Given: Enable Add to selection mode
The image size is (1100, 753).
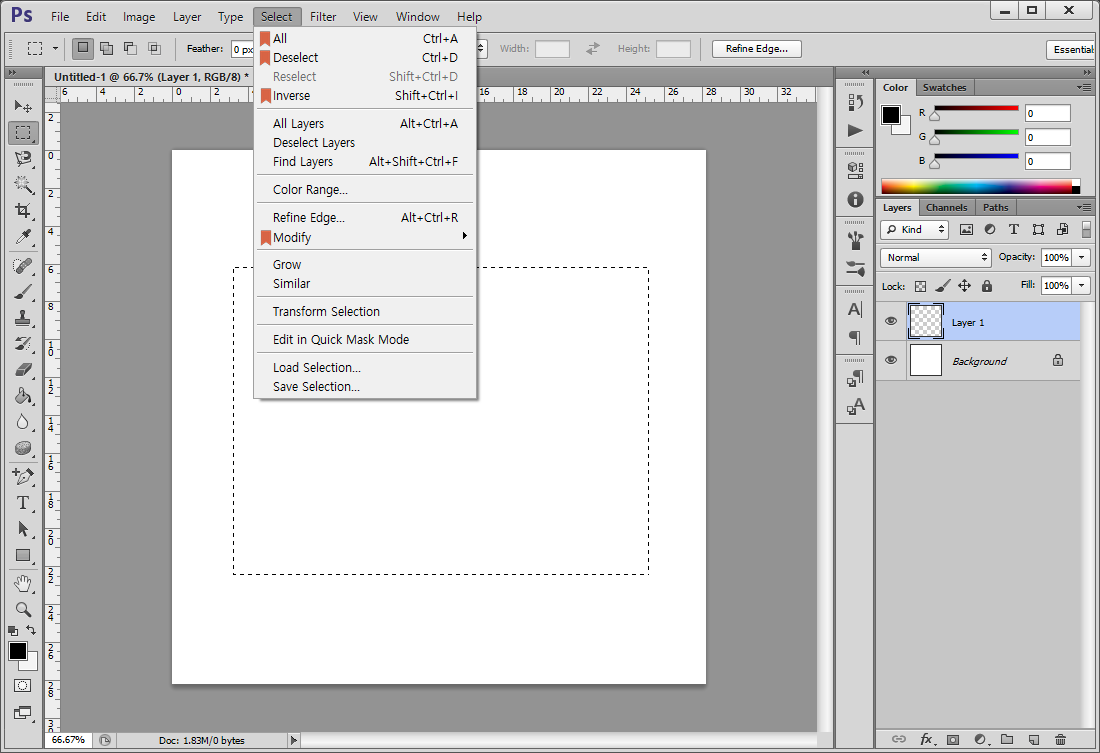Looking at the screenshot, I should tap(107, 48).
